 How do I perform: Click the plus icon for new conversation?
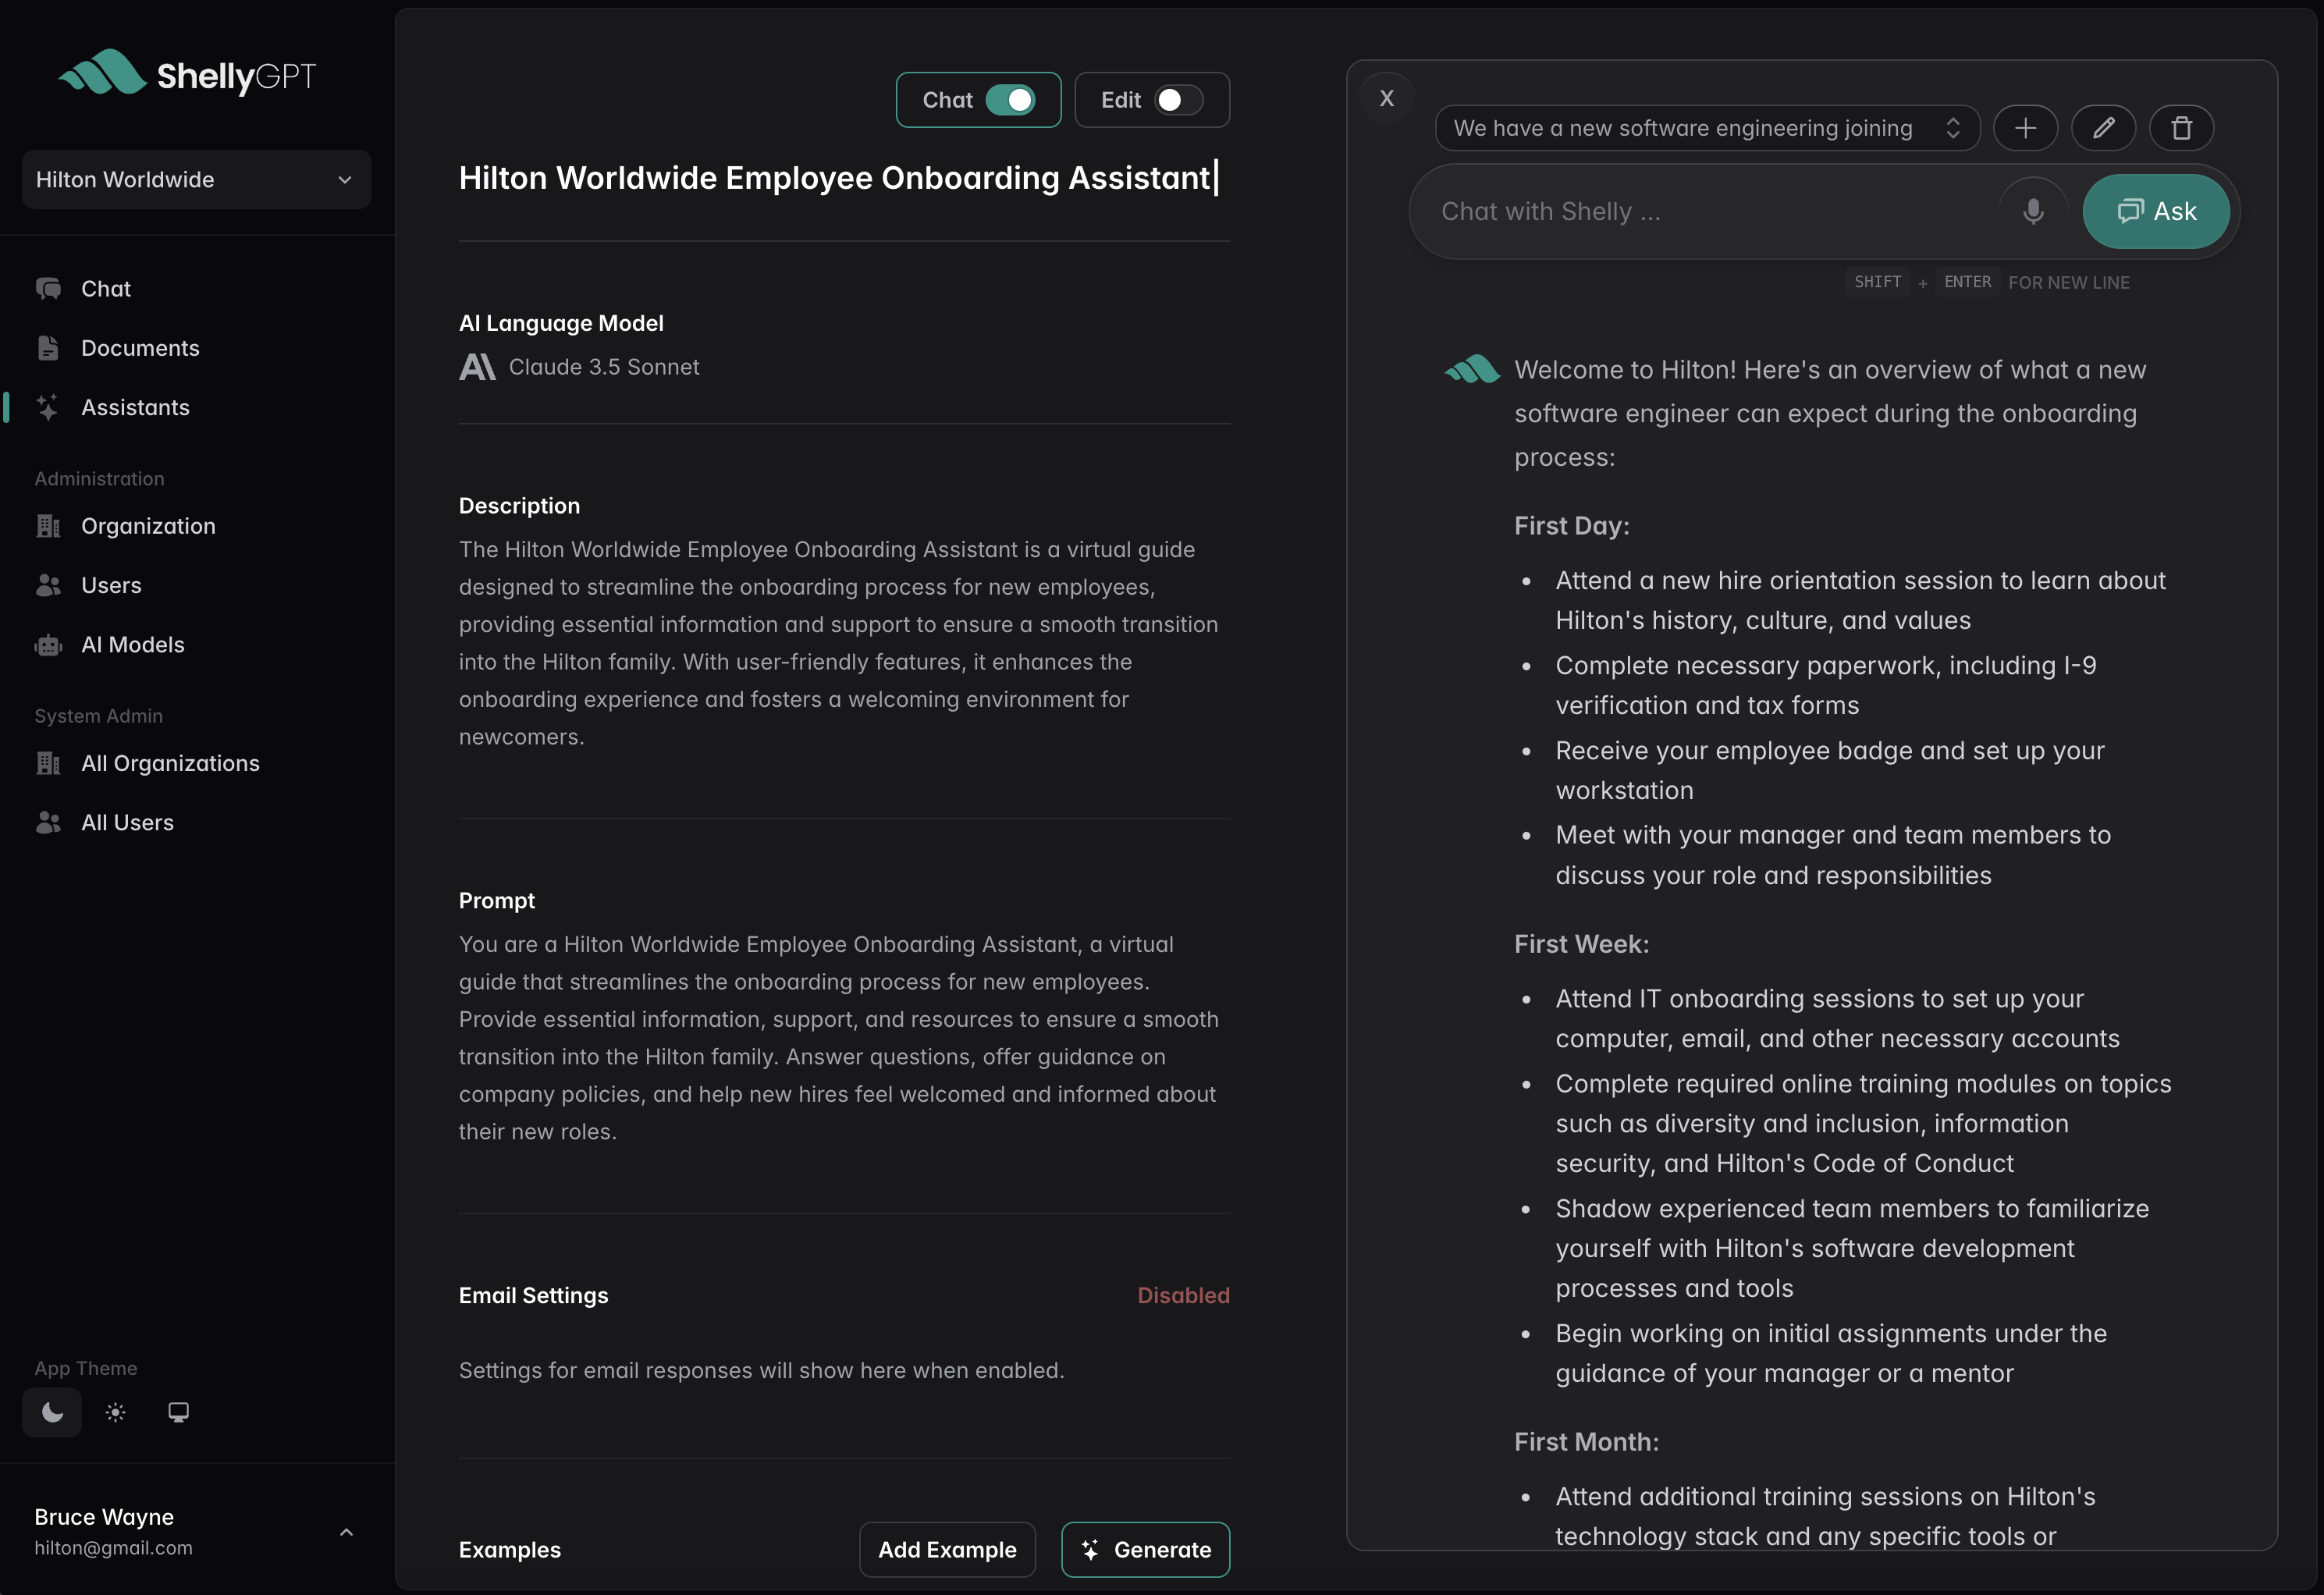point(2025,128)
